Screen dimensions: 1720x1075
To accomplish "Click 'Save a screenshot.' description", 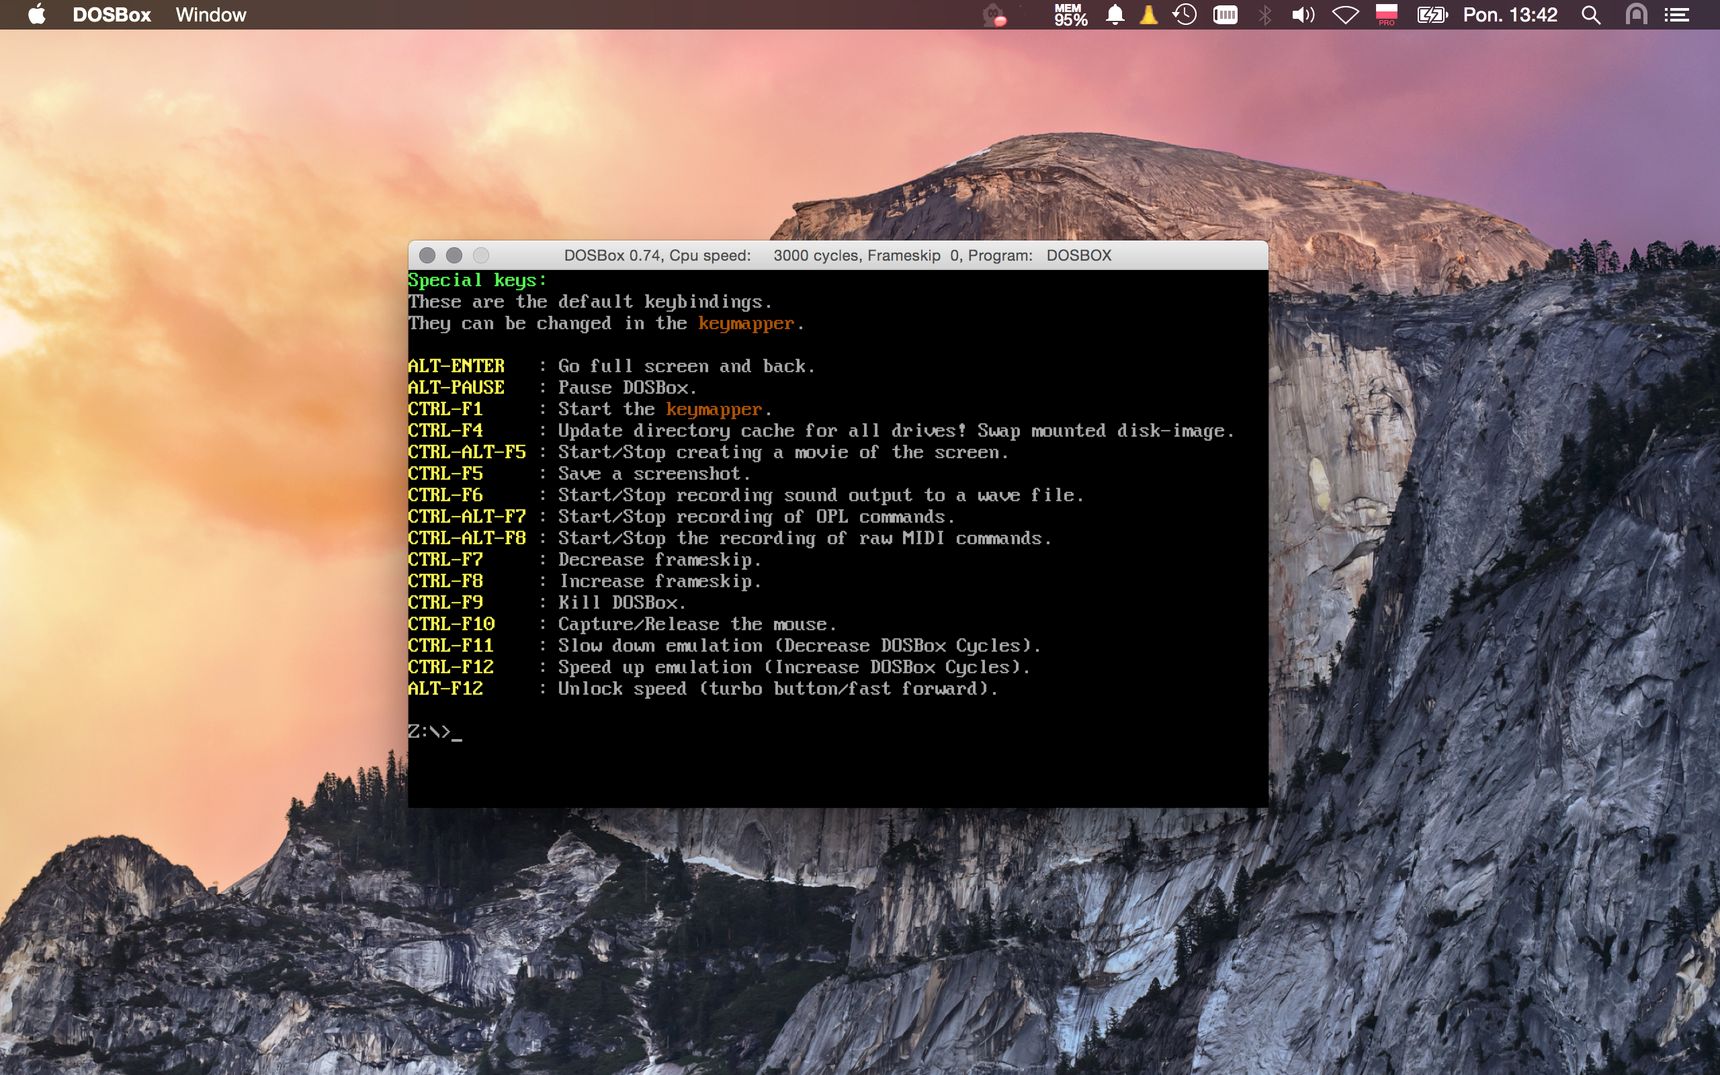I will 654,474.
